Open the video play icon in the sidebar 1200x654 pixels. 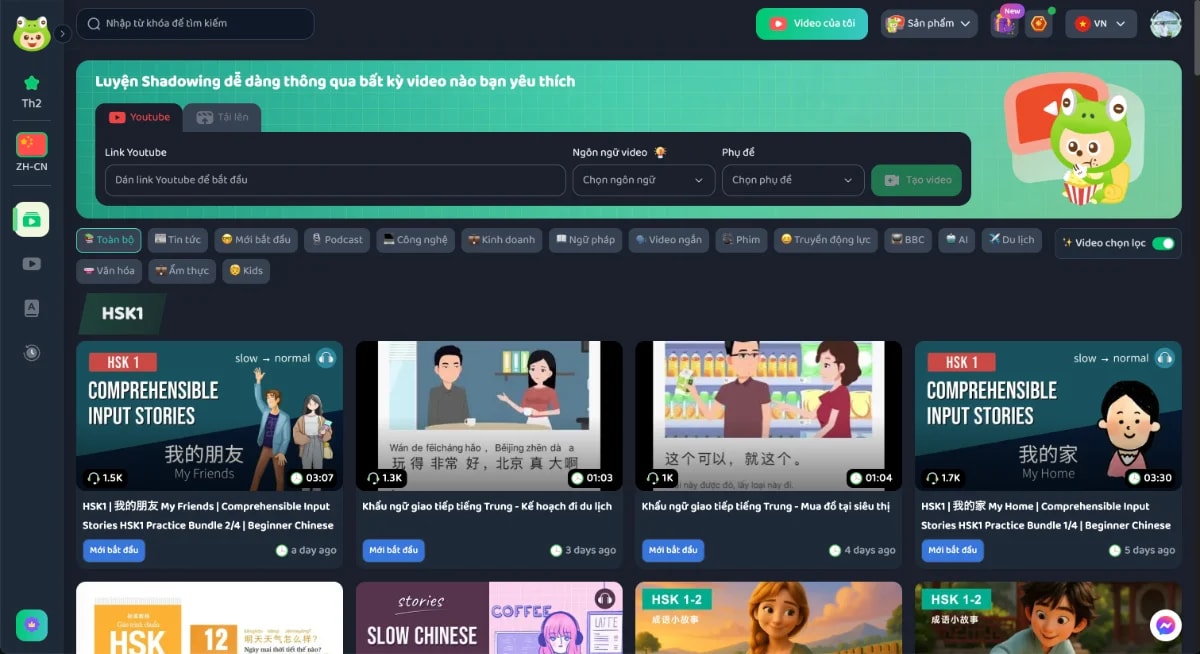point(30,263)
